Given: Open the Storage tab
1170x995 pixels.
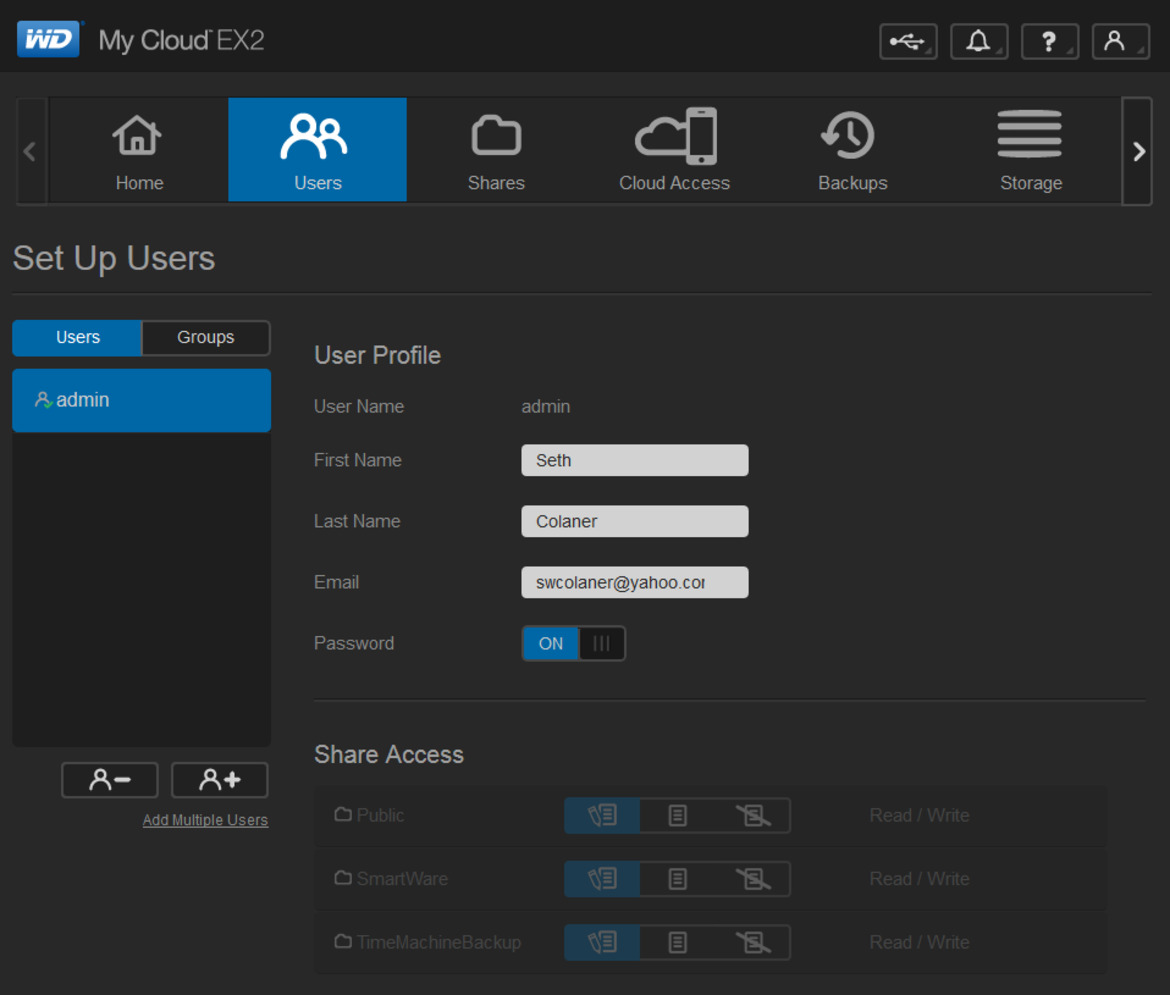Looking at the screenshot, I should [x=1030, y=150].
